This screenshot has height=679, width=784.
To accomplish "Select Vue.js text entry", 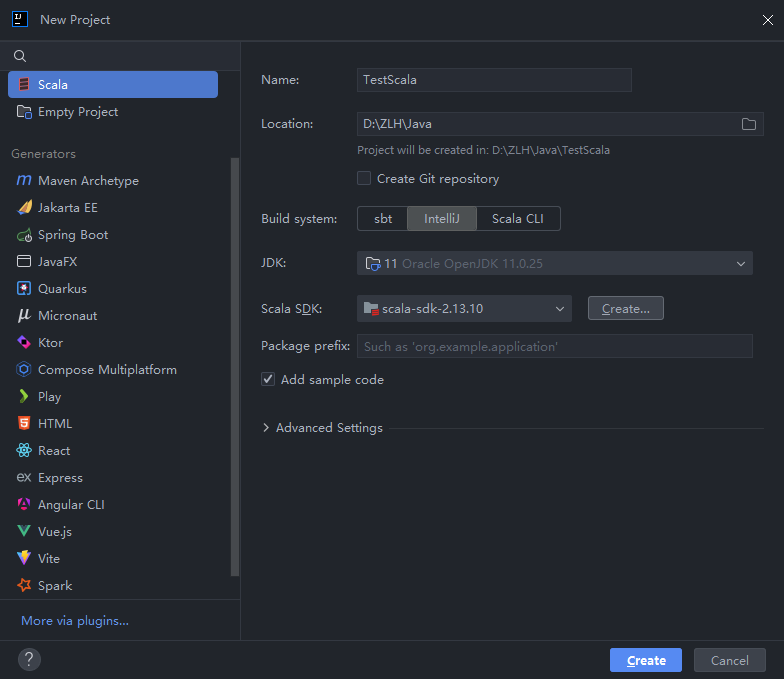I will click(x=55, y=532).
